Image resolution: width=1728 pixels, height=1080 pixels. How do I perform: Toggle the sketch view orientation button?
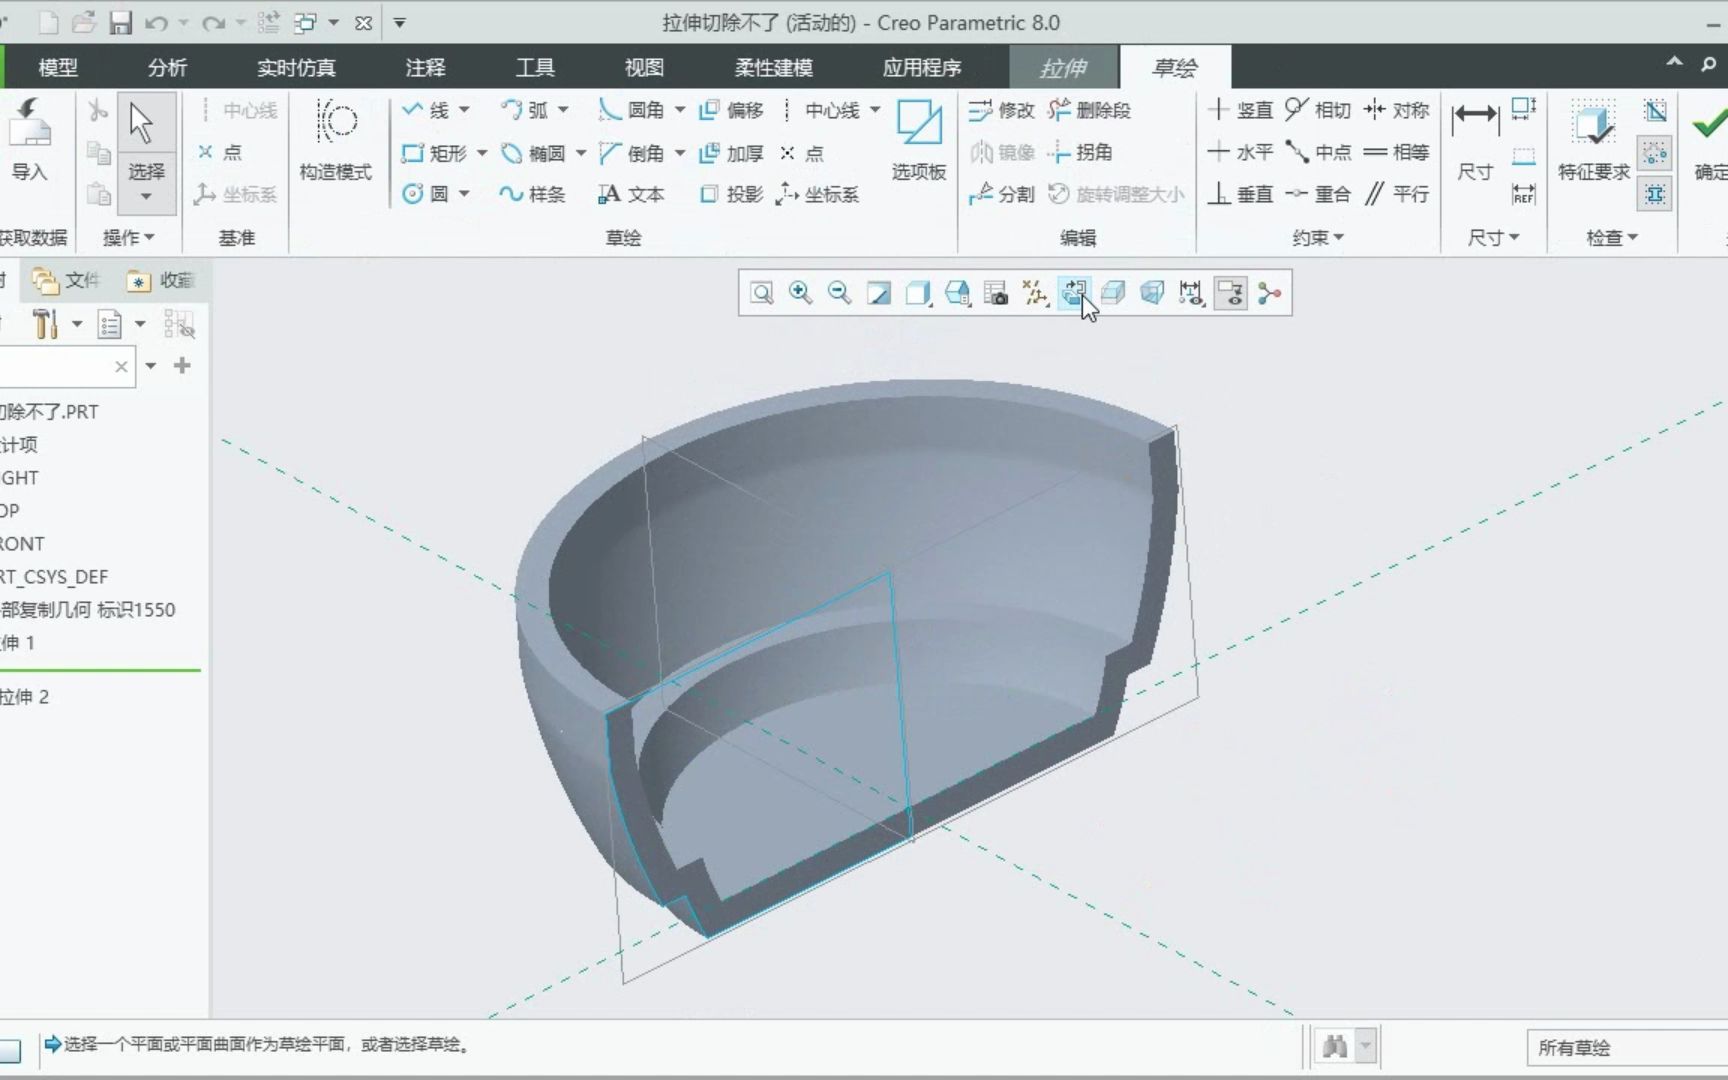(1074, 293)
